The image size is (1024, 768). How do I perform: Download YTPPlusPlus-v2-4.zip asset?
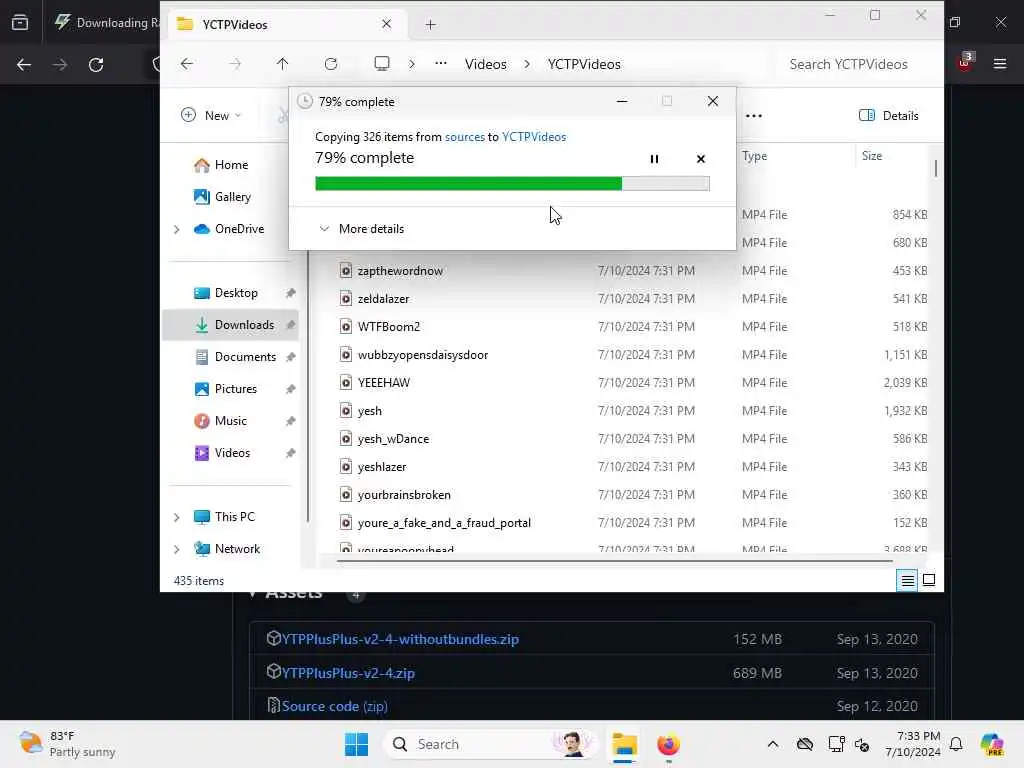point(348,673)
